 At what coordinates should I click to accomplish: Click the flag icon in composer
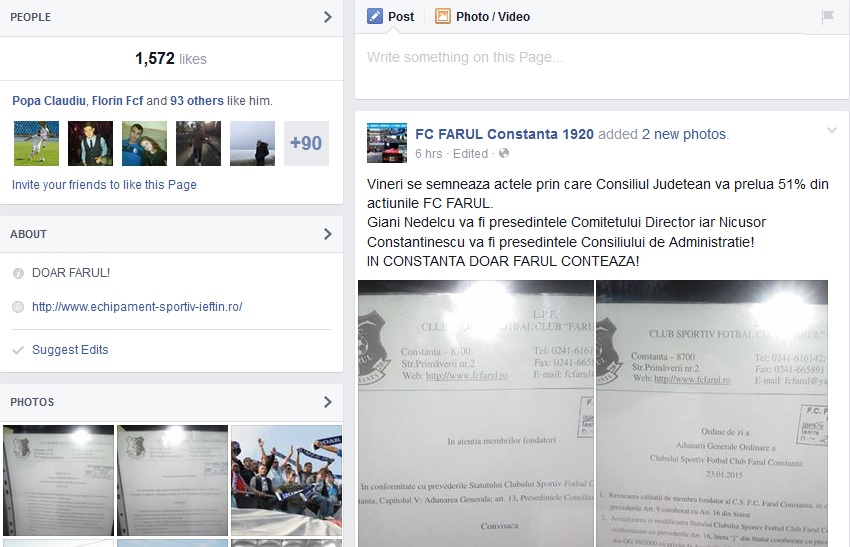pyautogui.click(x=827, y=16)
